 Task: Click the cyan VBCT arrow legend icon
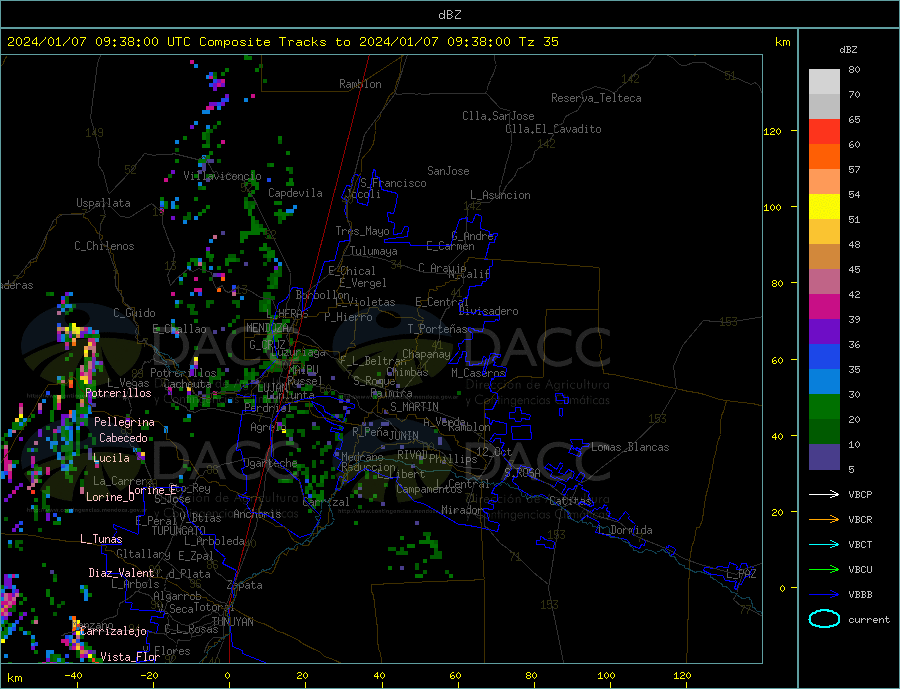pyautogui.click(x=824, y=544)
